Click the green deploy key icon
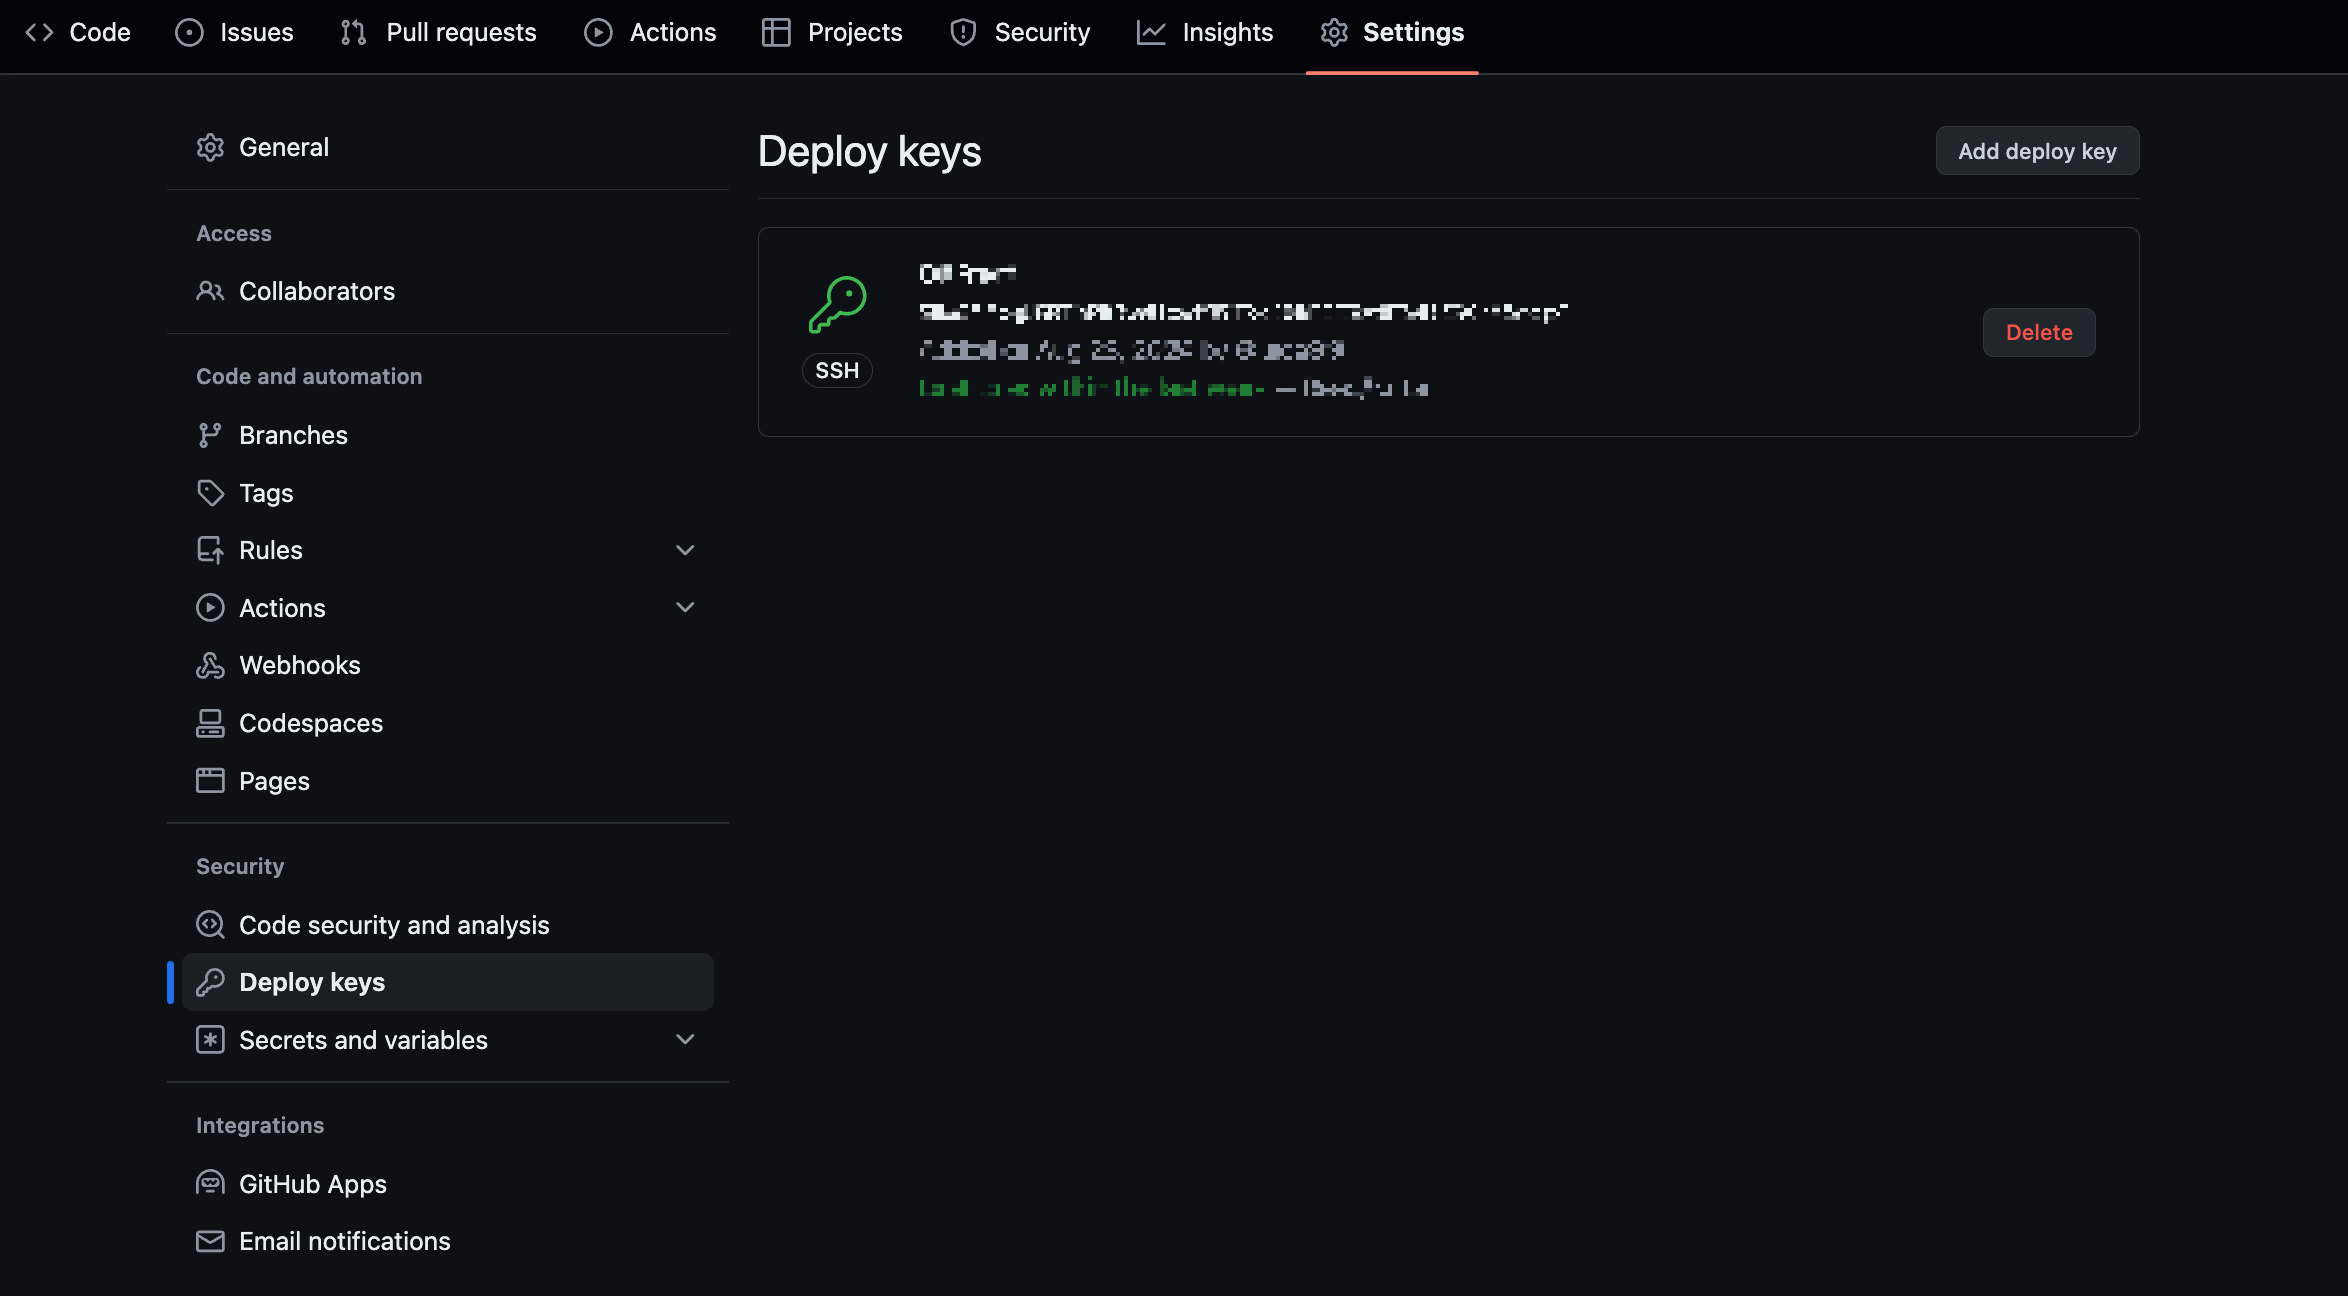Image resolution: width=2348 pixels, height=1296 pixels. tap(837, 304)
